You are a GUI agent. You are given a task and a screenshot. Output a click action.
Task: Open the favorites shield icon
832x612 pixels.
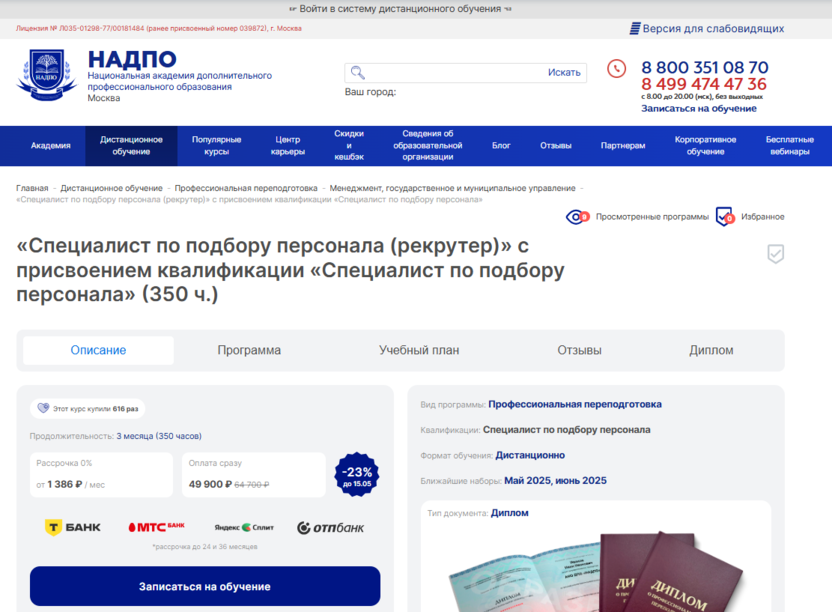[725, 217]
